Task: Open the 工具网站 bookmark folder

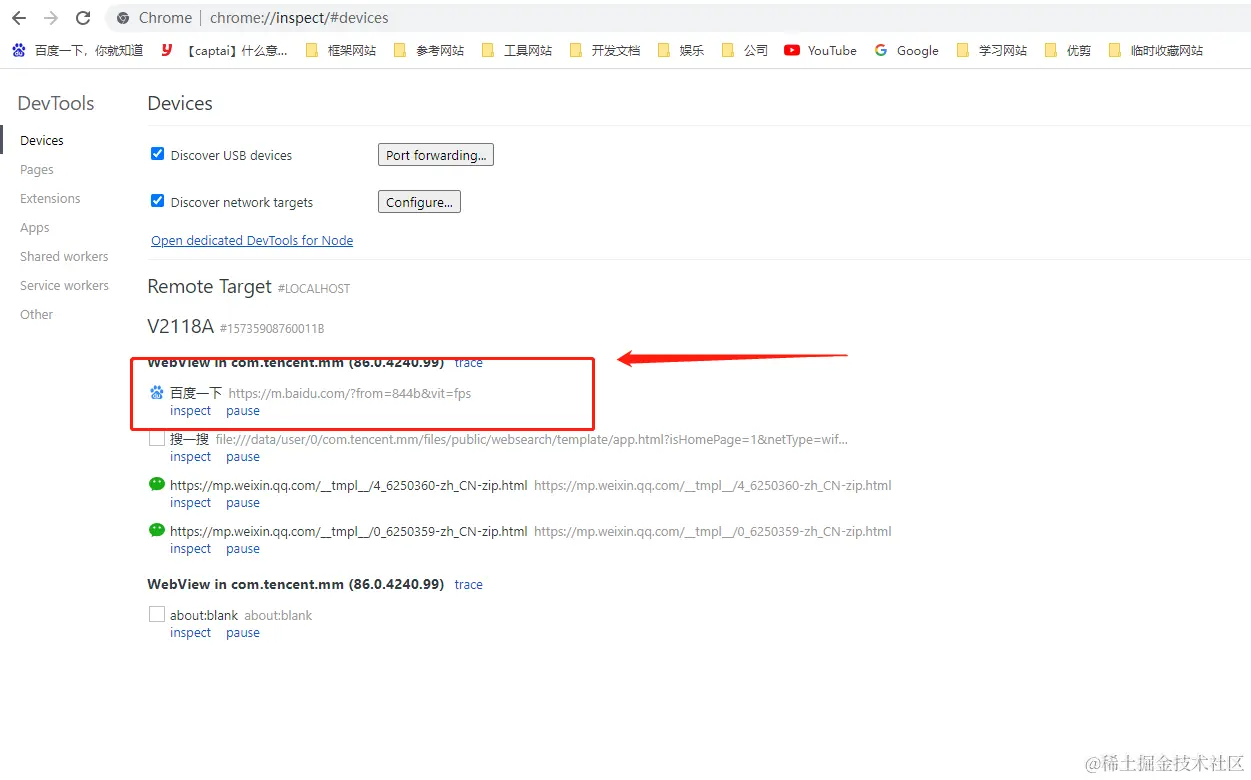Action: (x=517, y=50)
